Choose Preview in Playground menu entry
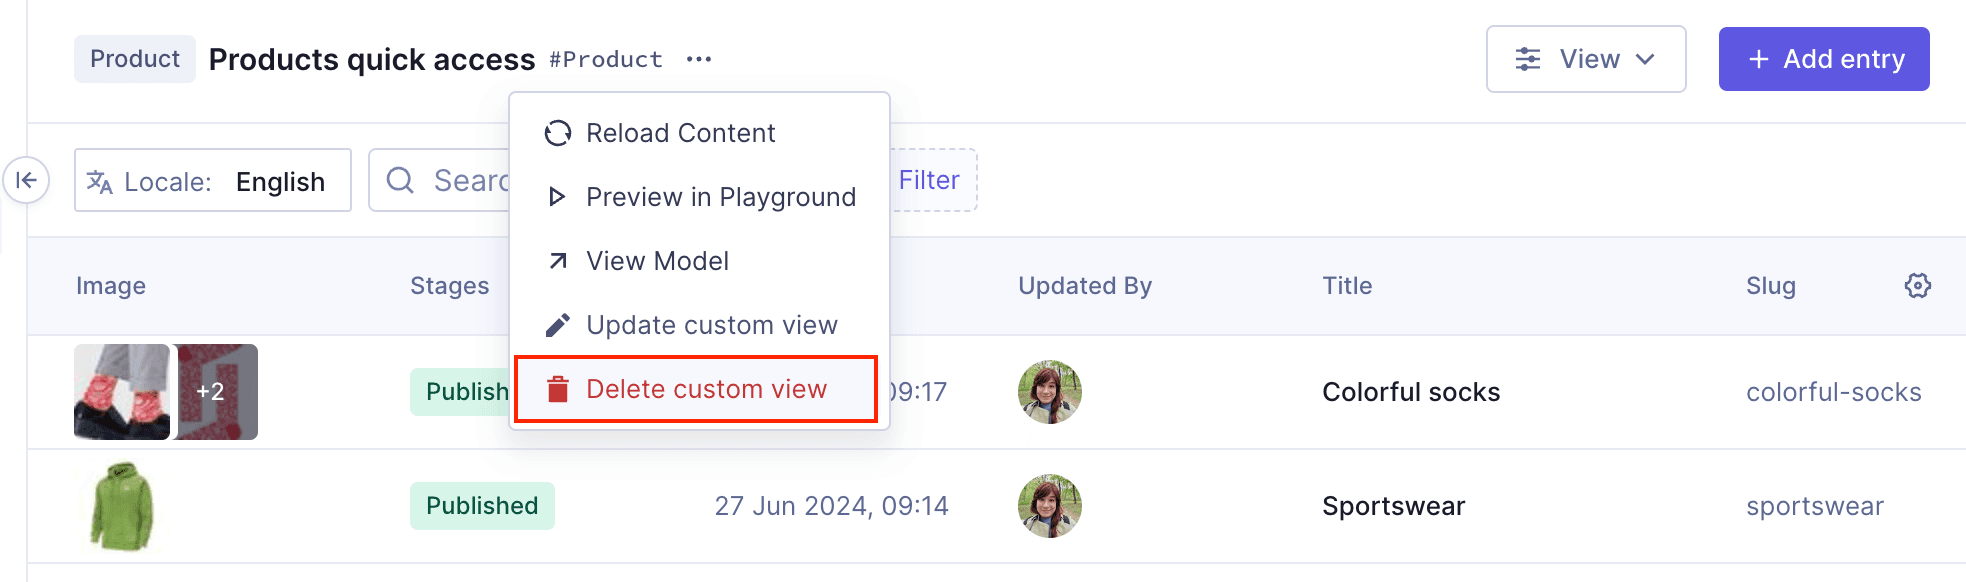 coord(699,197)
